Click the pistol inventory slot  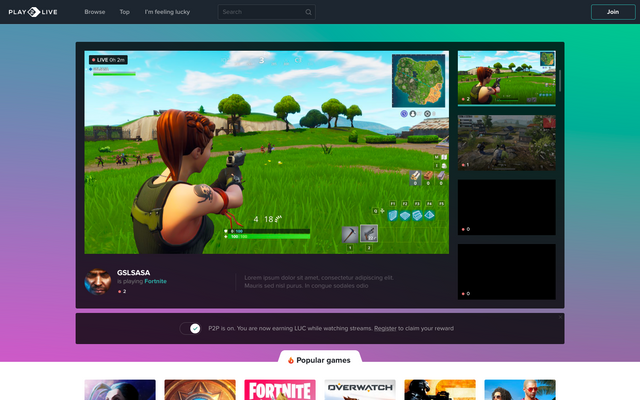[x=369, y=233]
